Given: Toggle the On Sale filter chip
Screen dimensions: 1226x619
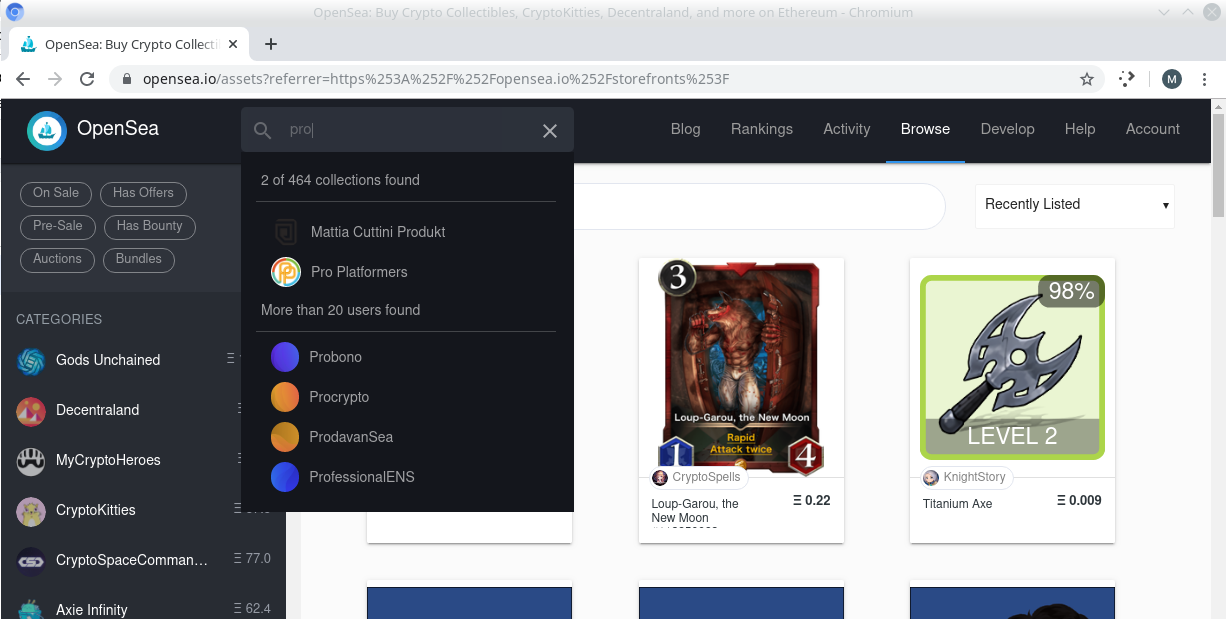Looking at the screenshot, I should point(56,193).
